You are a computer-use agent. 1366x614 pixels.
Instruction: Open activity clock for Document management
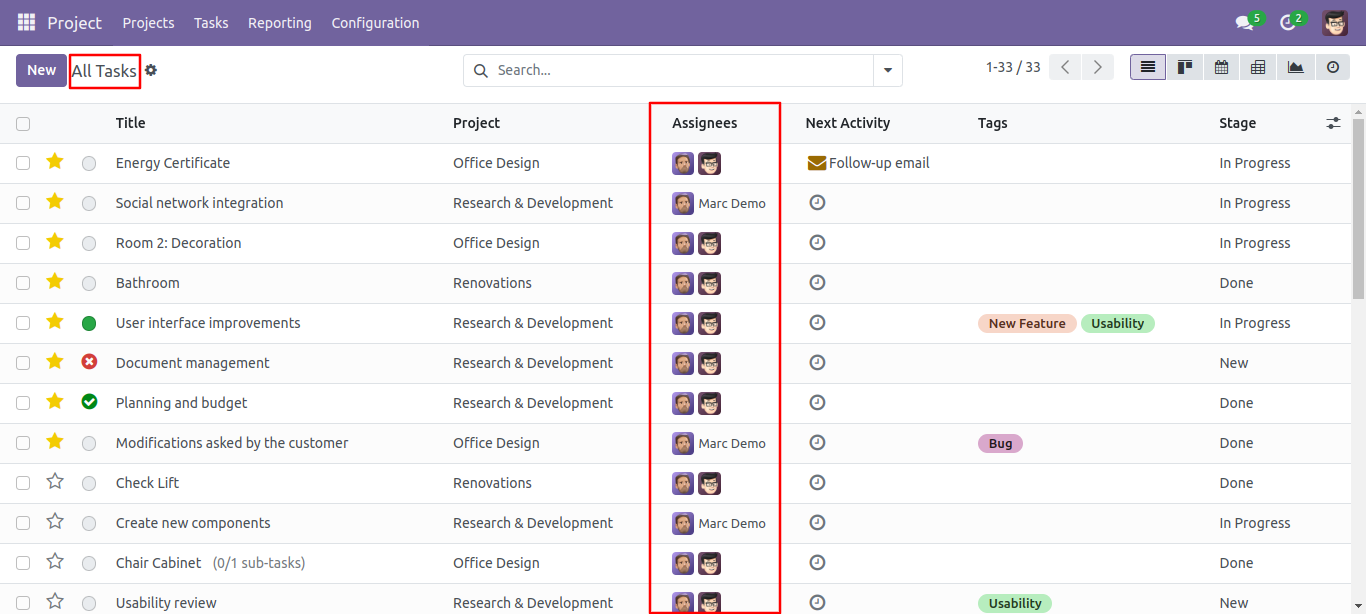(817, 362)
